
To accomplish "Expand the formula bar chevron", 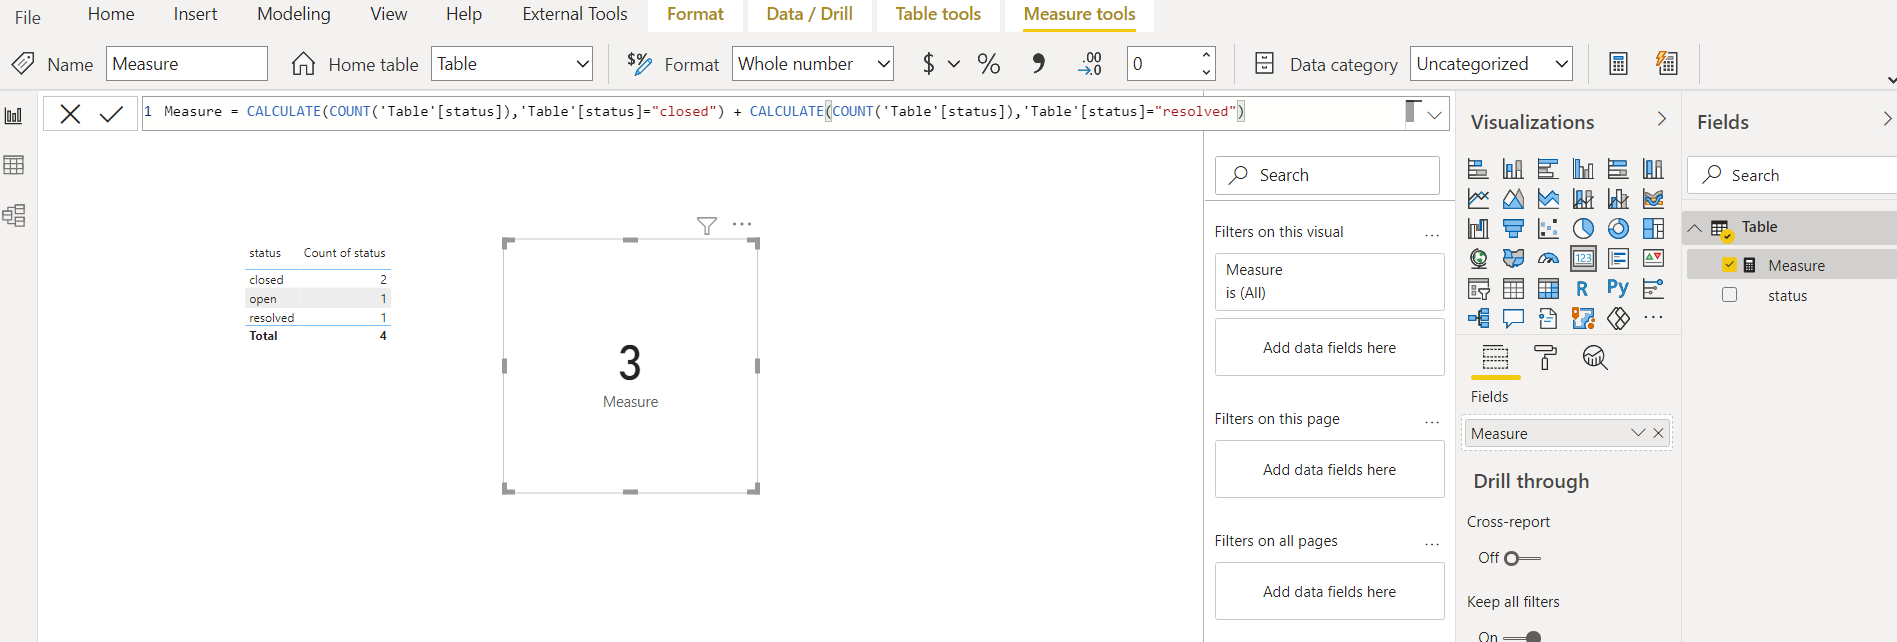I will [1435, 114].
